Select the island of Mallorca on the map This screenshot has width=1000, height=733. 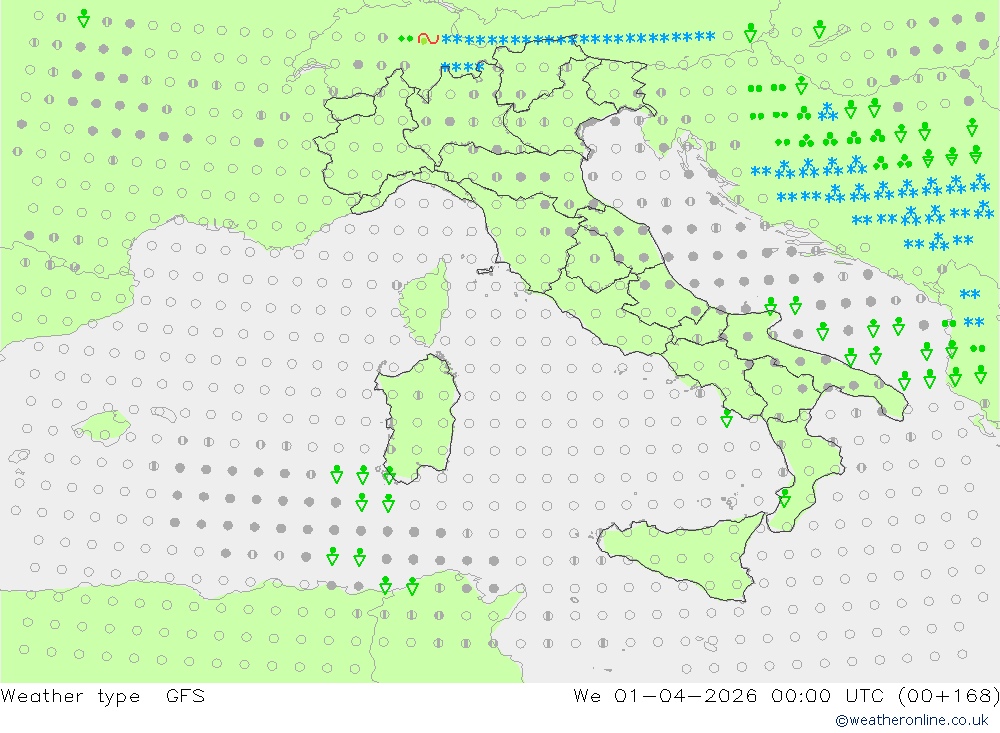pyautogui.click(x=102, y=427)
